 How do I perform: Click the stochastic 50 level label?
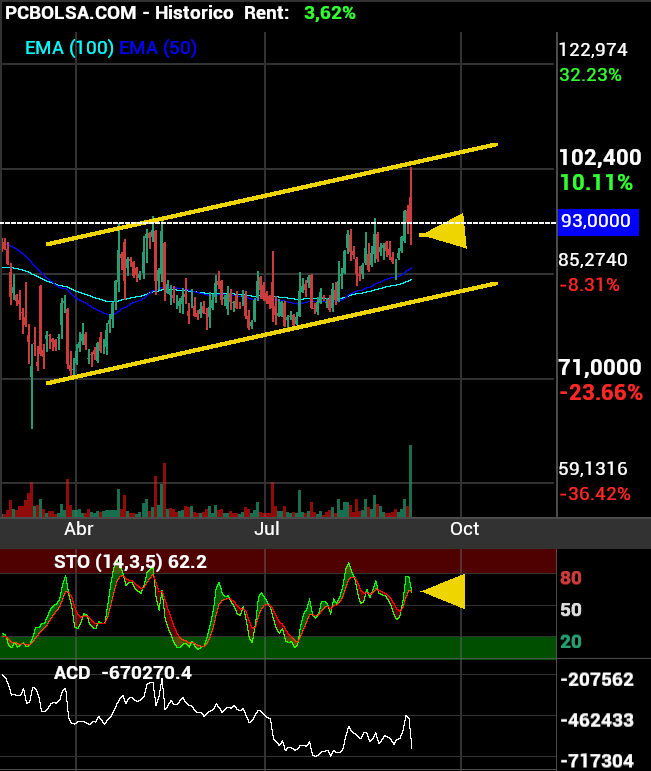[x=571, y=610]
